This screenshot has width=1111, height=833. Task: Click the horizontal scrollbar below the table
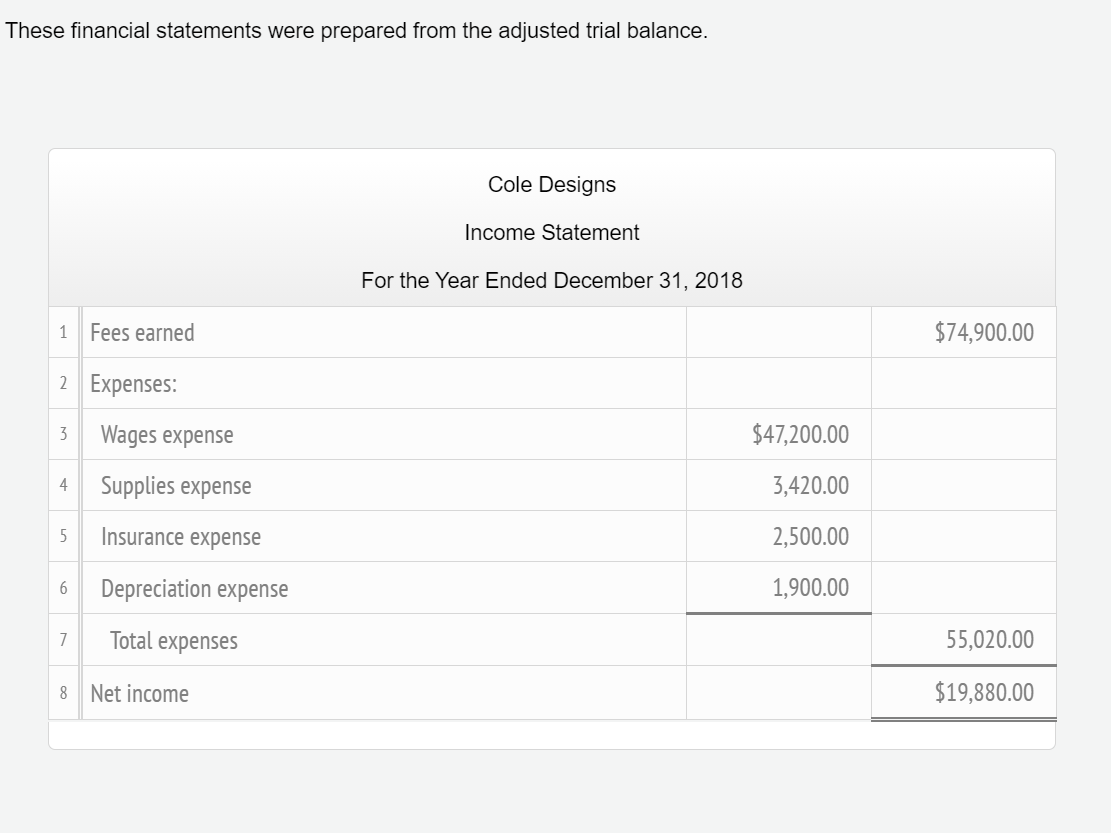(551, 736)
